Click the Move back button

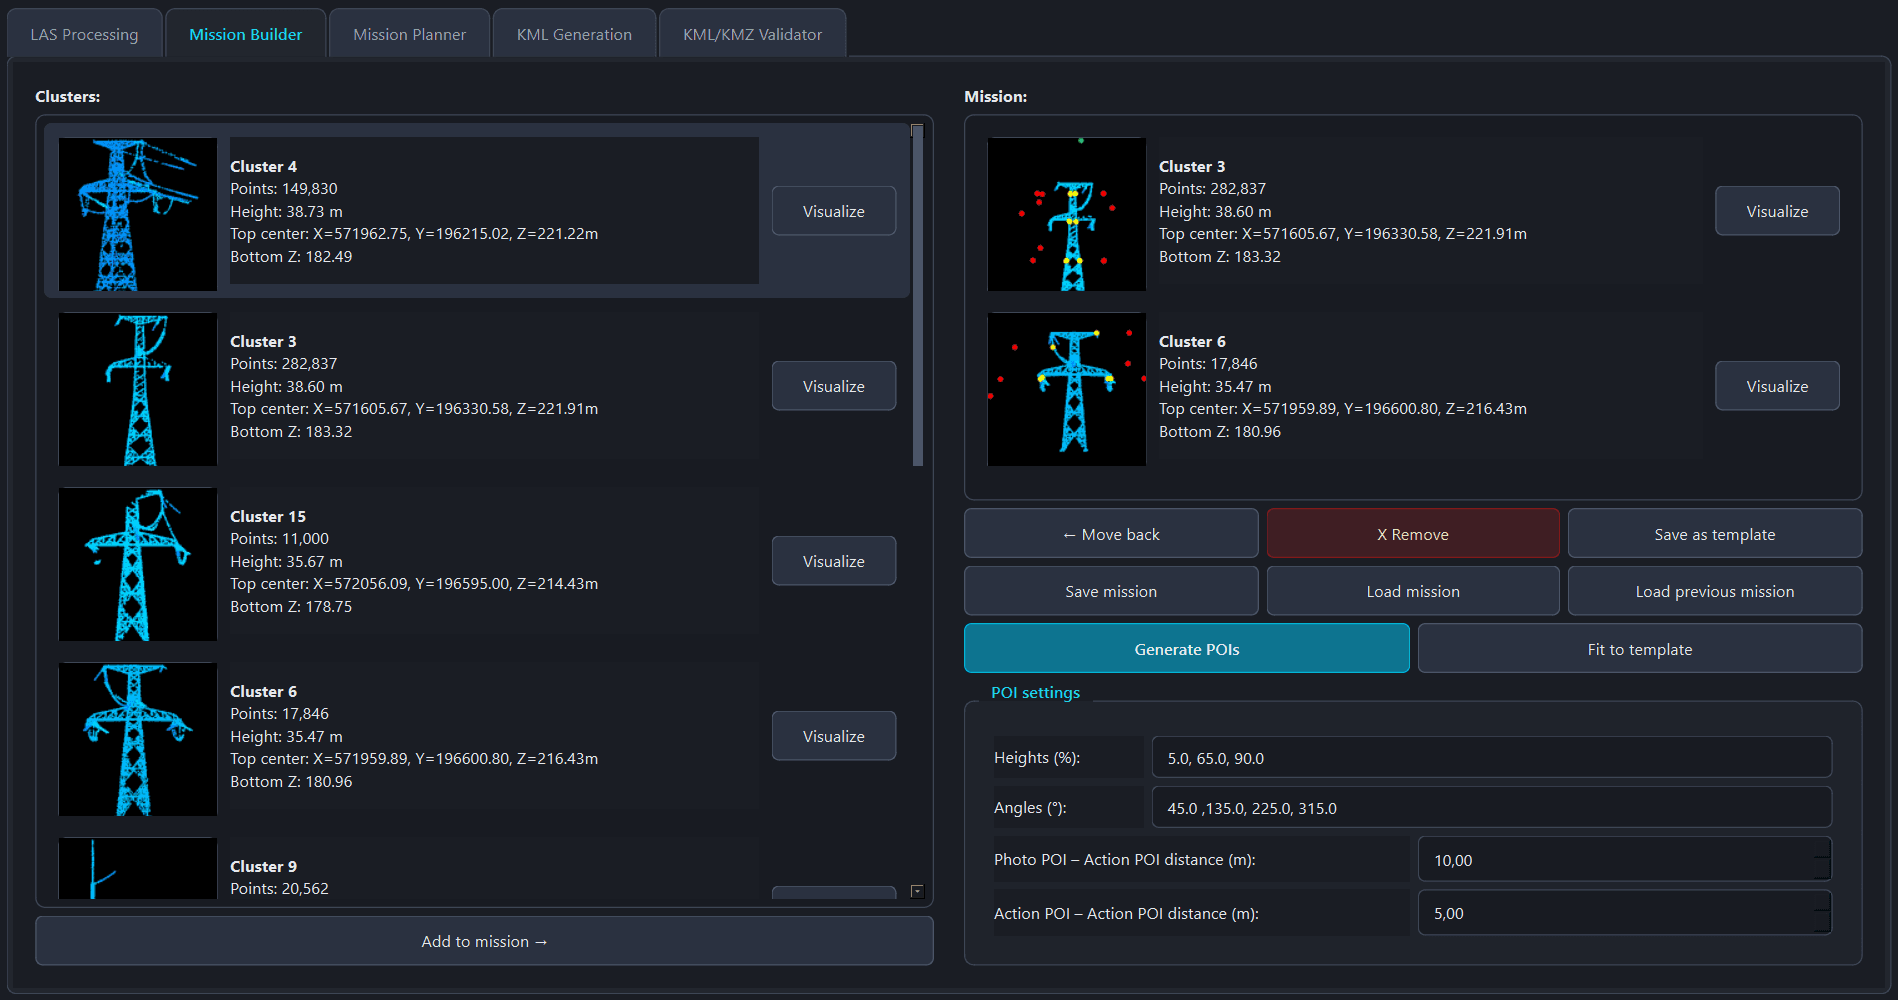point(1110,533)
